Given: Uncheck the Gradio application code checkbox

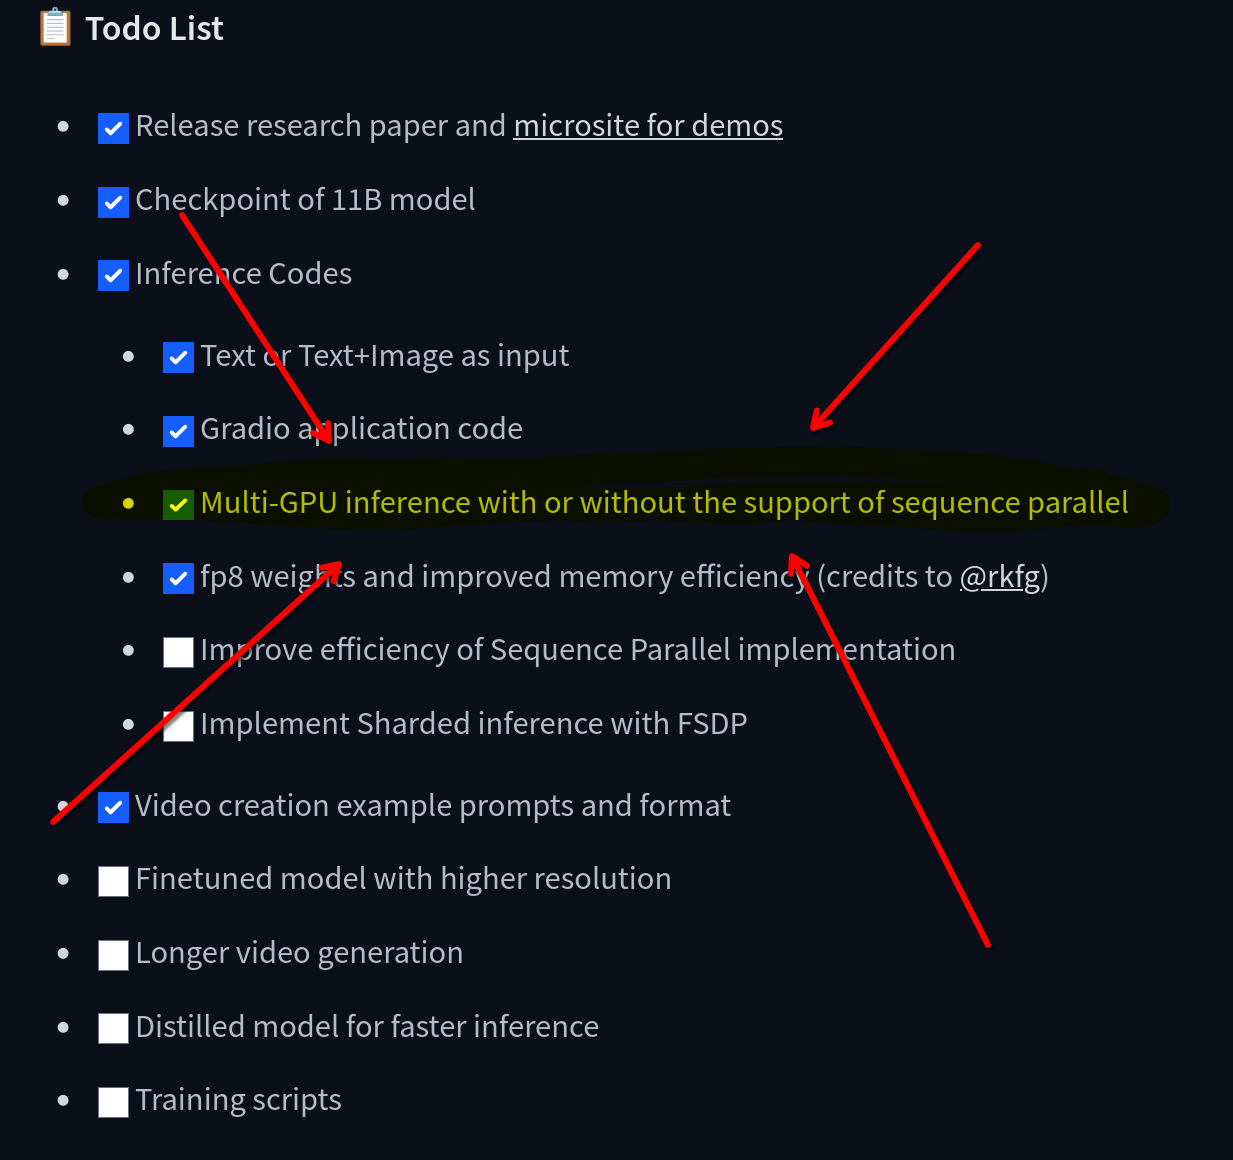Looking at the screenshot, I should [178, 431].
